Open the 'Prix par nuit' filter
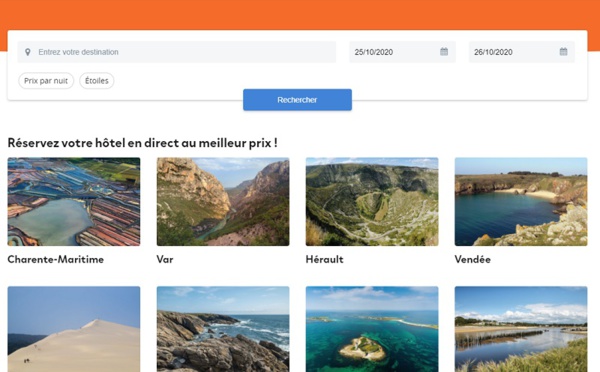Viewport: 600px width, 372px height. (46, 81)
